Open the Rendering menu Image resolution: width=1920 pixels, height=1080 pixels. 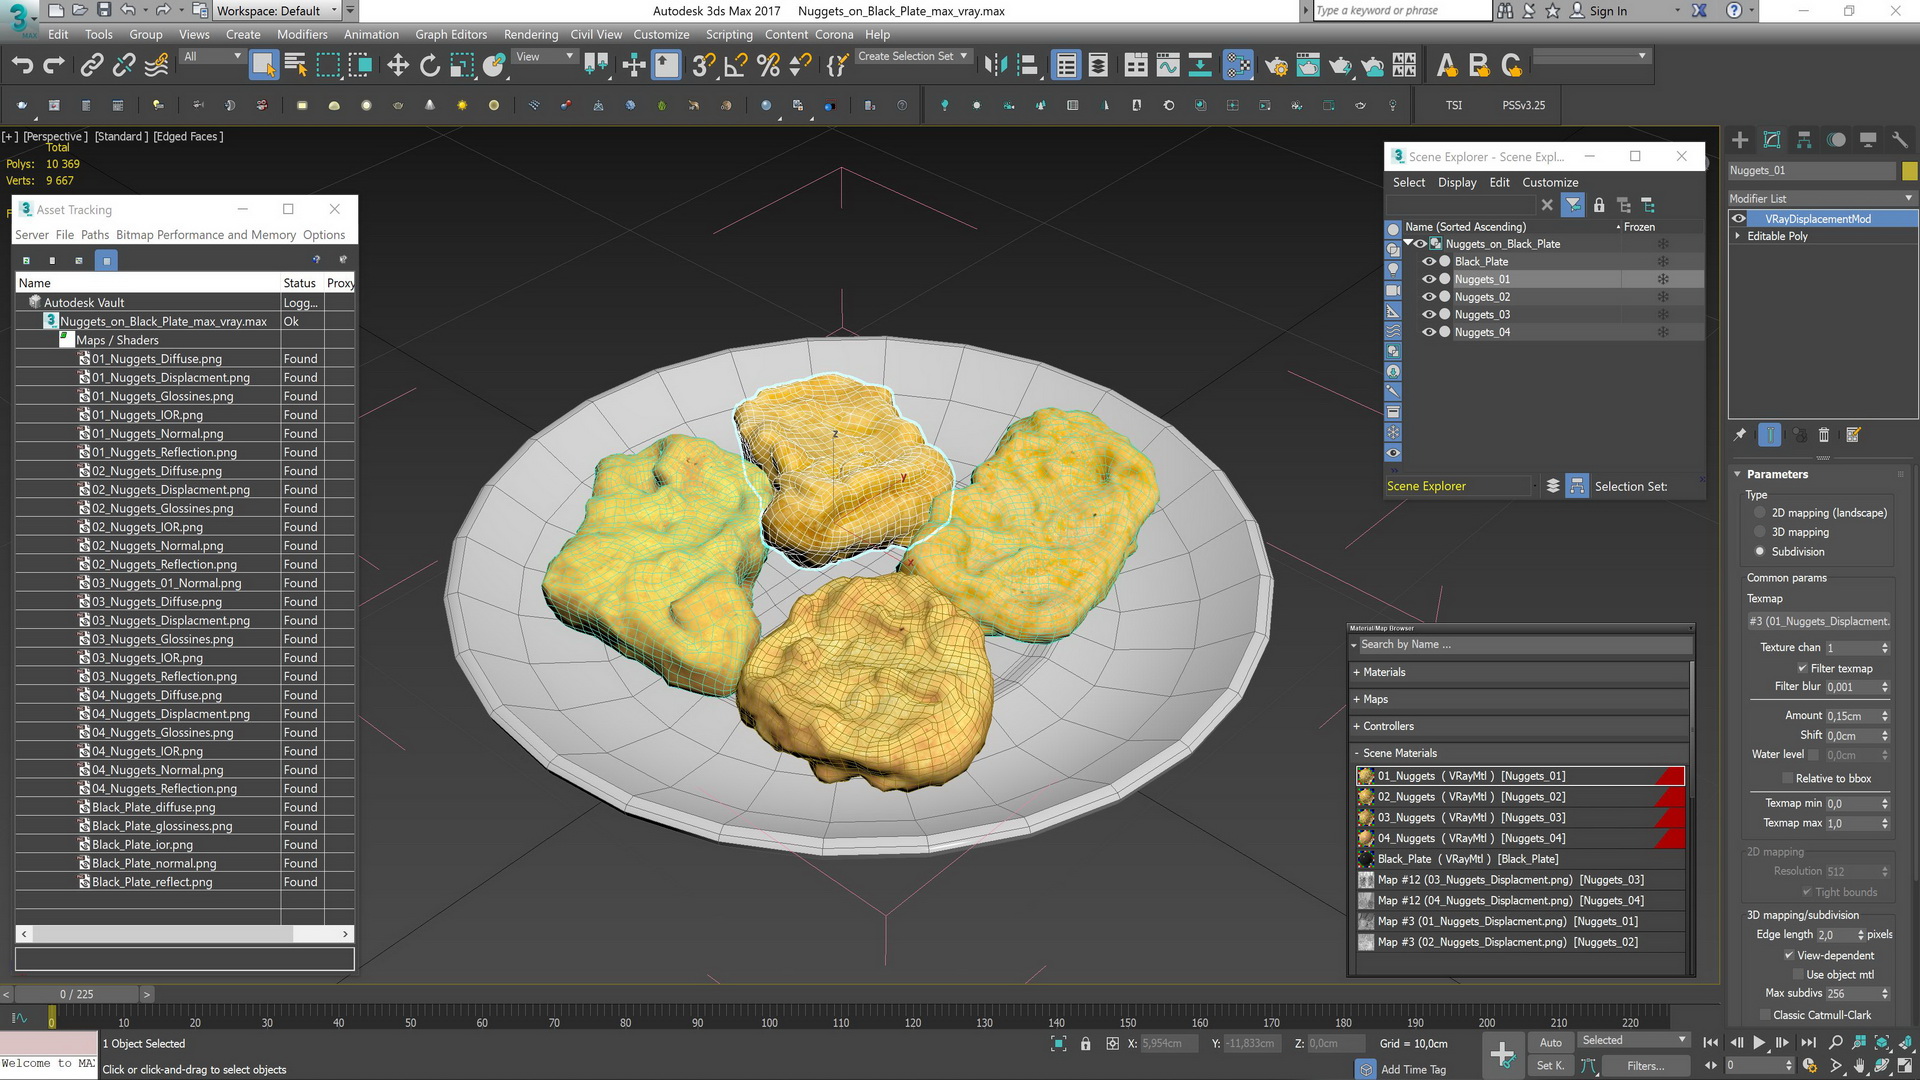pyautogui.click(x=531, y=34)
